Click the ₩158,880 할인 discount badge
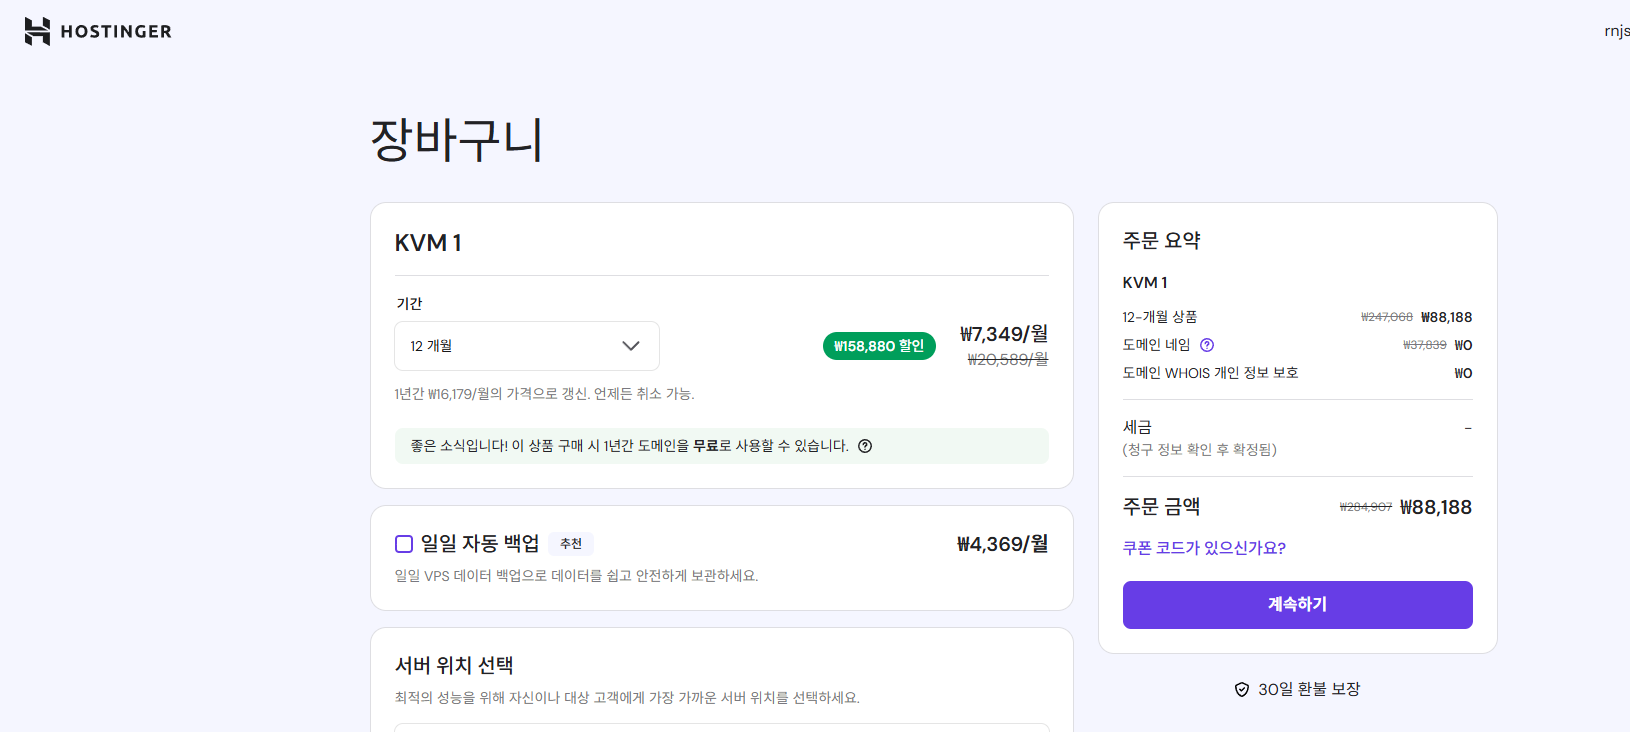The width and height of the screenshot is (1630, 732). (x=879, y=346)
